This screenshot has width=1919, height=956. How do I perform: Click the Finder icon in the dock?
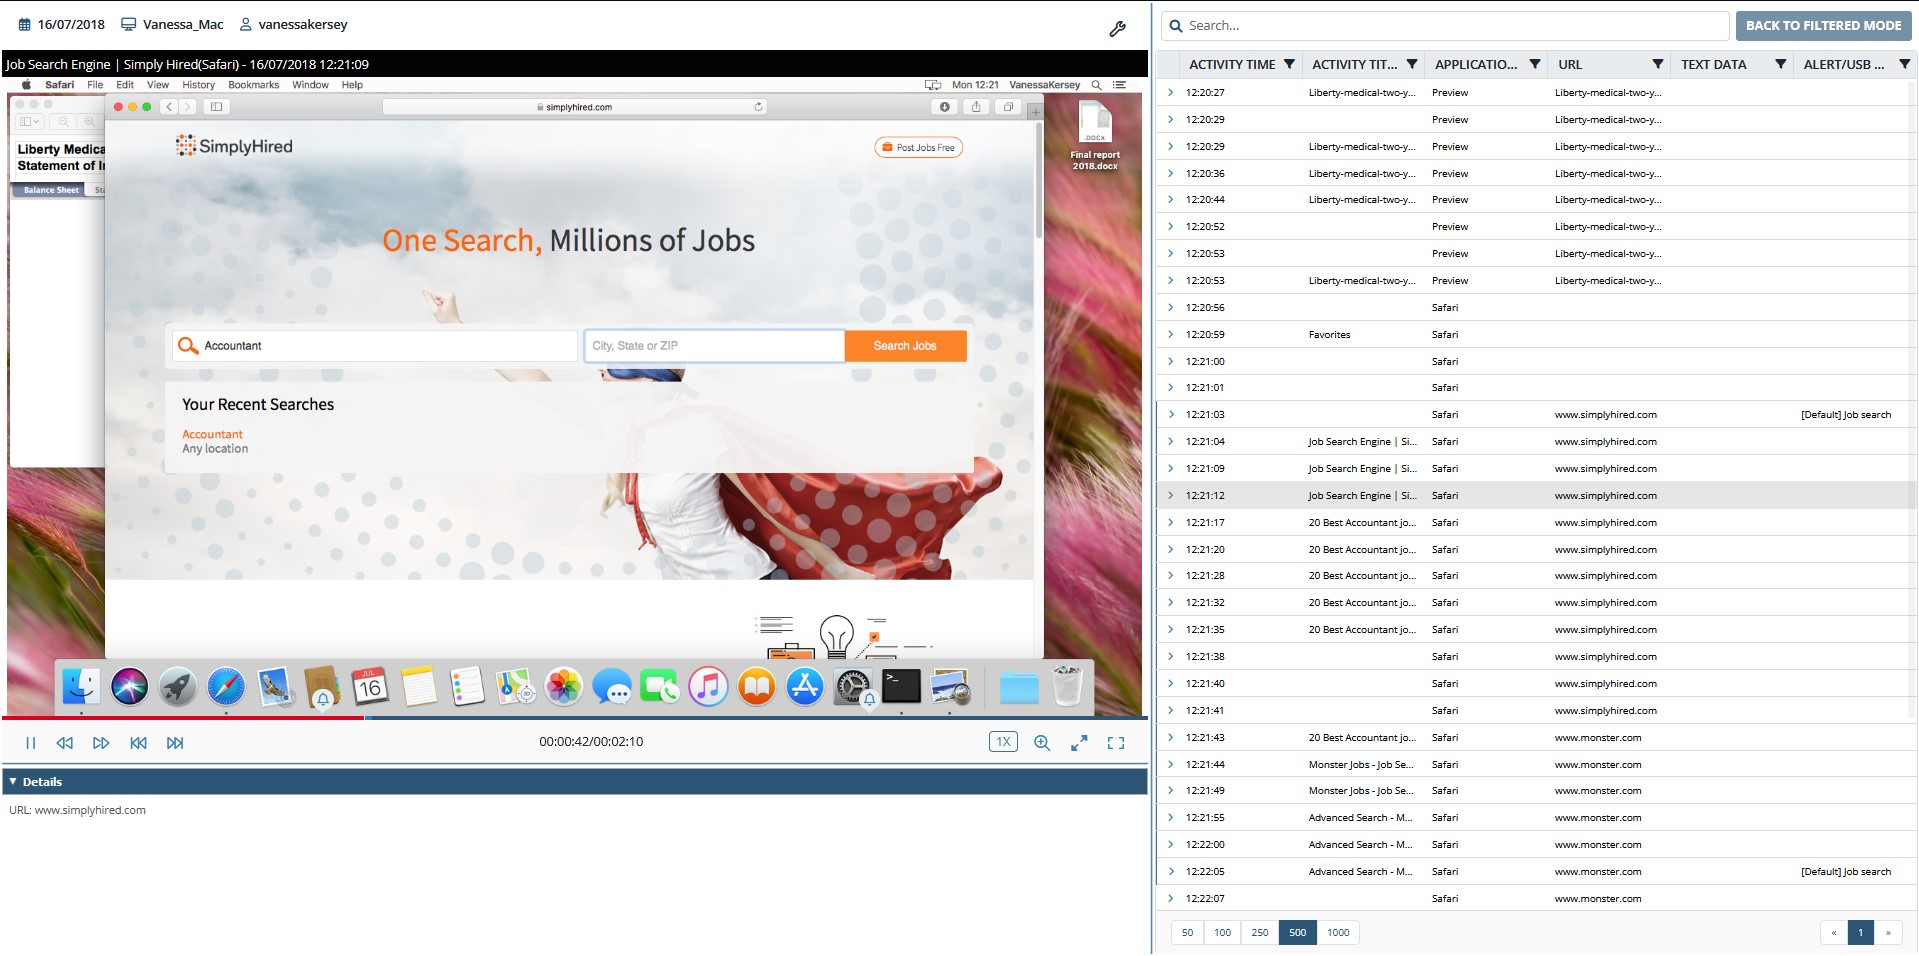(81, 687)
